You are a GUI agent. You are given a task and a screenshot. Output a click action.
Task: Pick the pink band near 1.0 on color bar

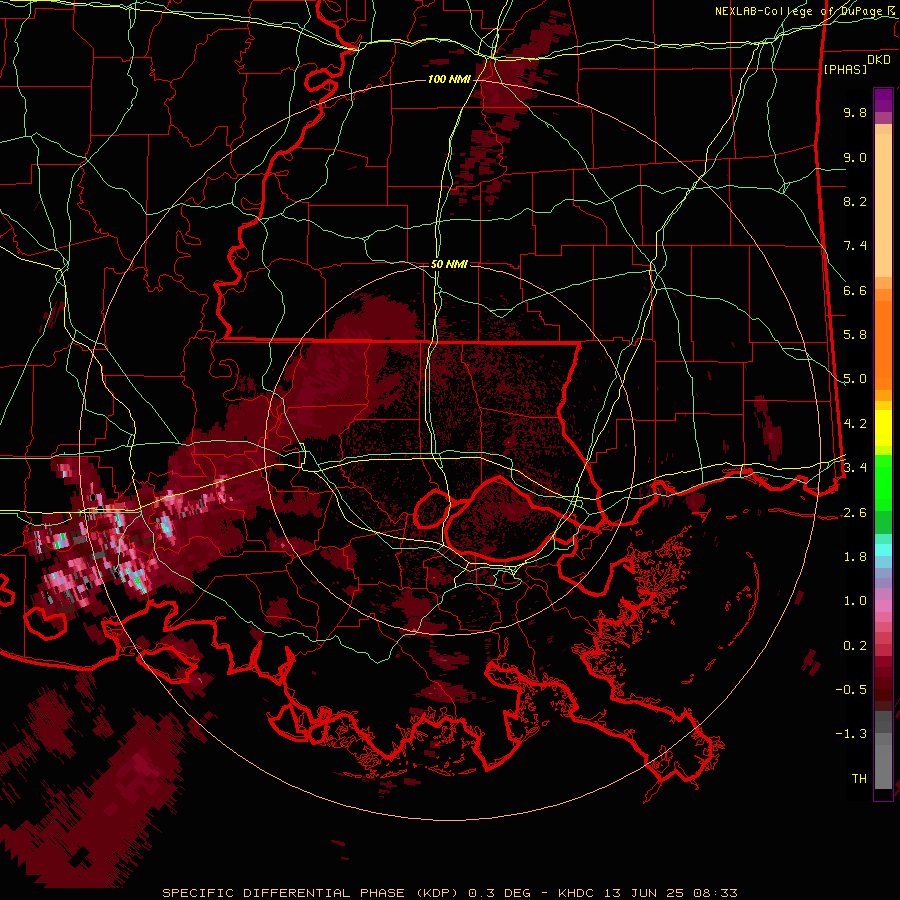click(x=883, y=606)
